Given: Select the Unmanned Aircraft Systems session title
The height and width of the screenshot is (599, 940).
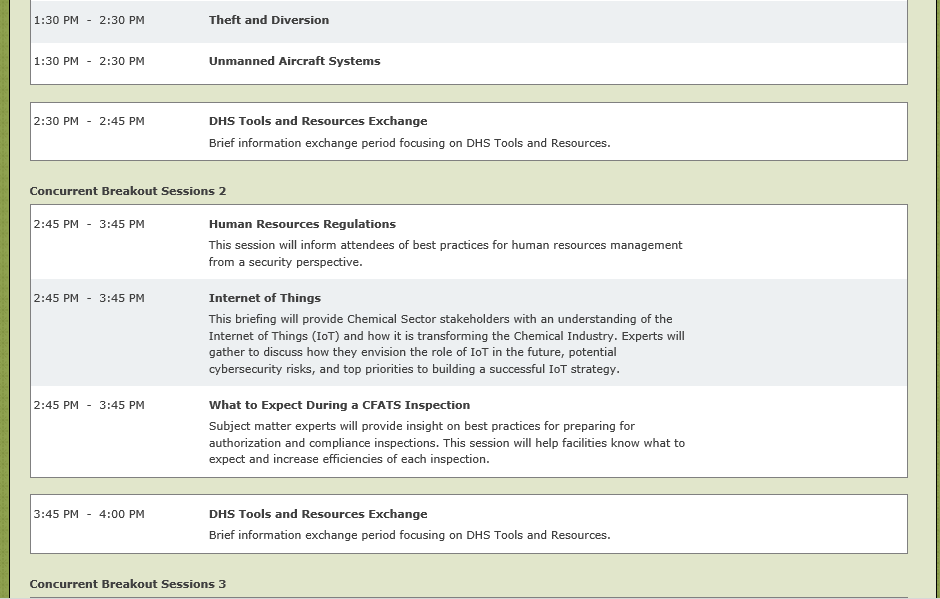Looking at the screenshot, I should [294, 61].
